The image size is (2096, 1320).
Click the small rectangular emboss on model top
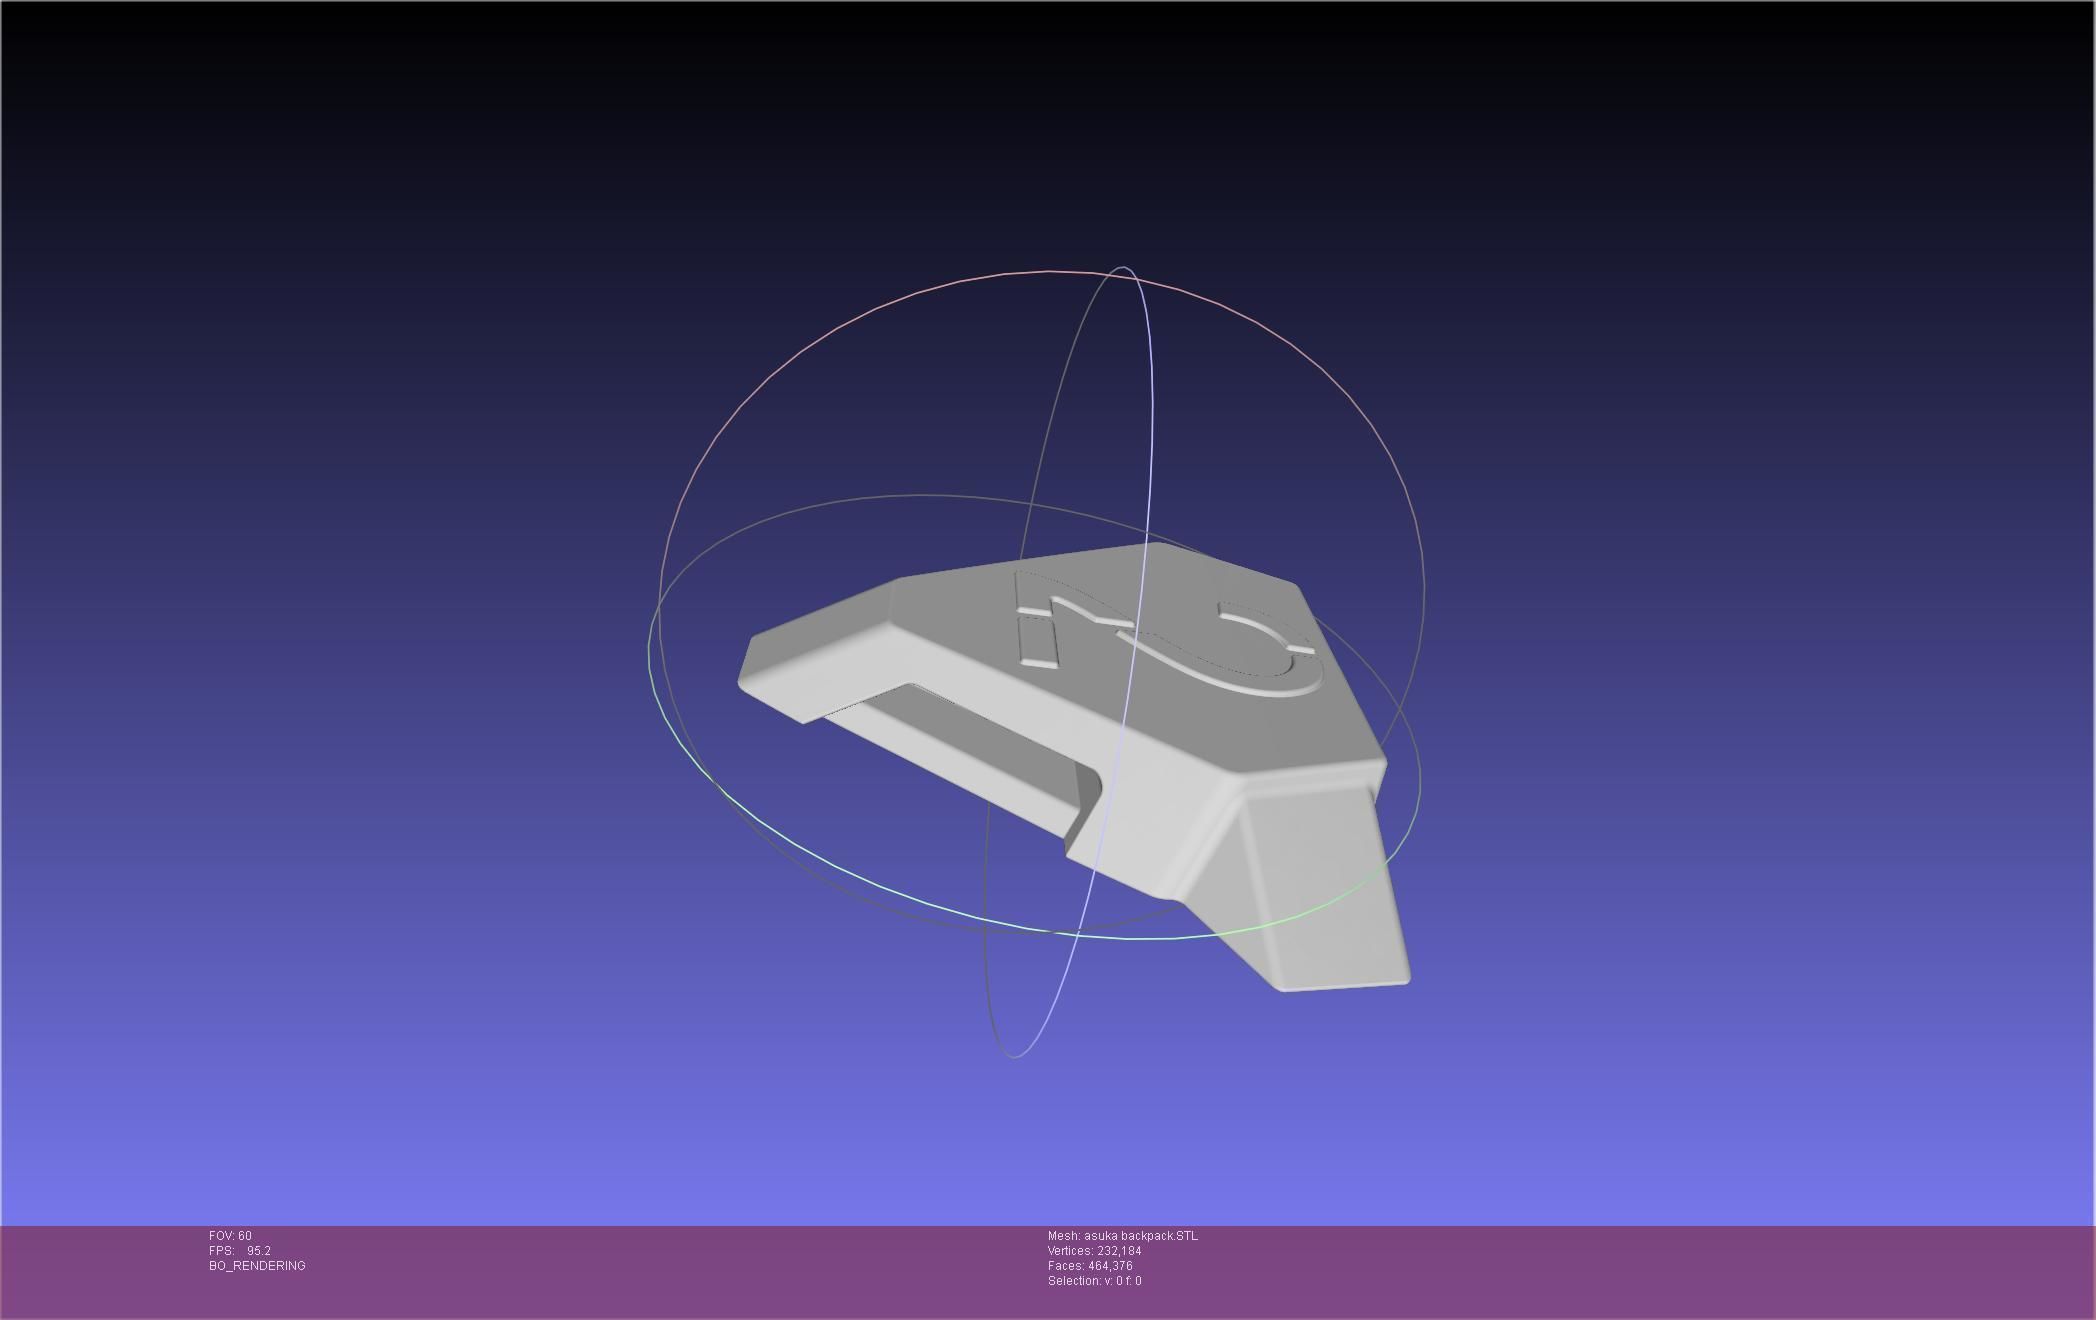[x=1037, y=641]
